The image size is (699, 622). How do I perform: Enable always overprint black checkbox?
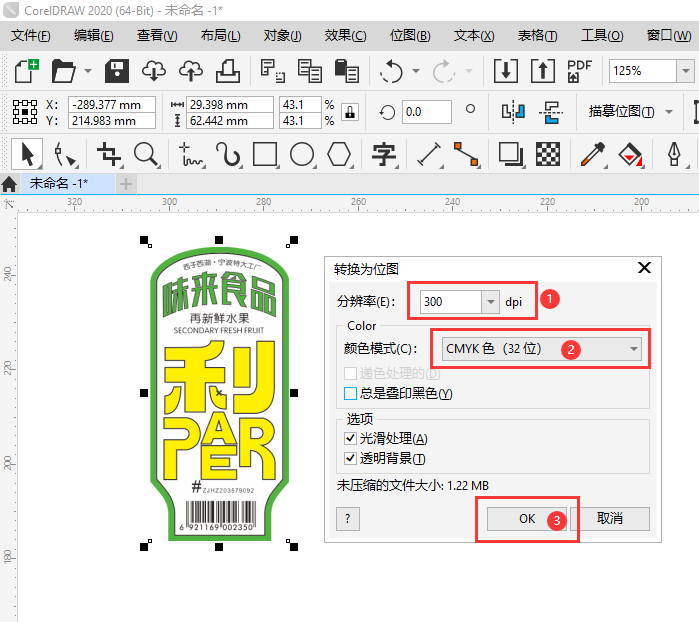click(350, 394)
